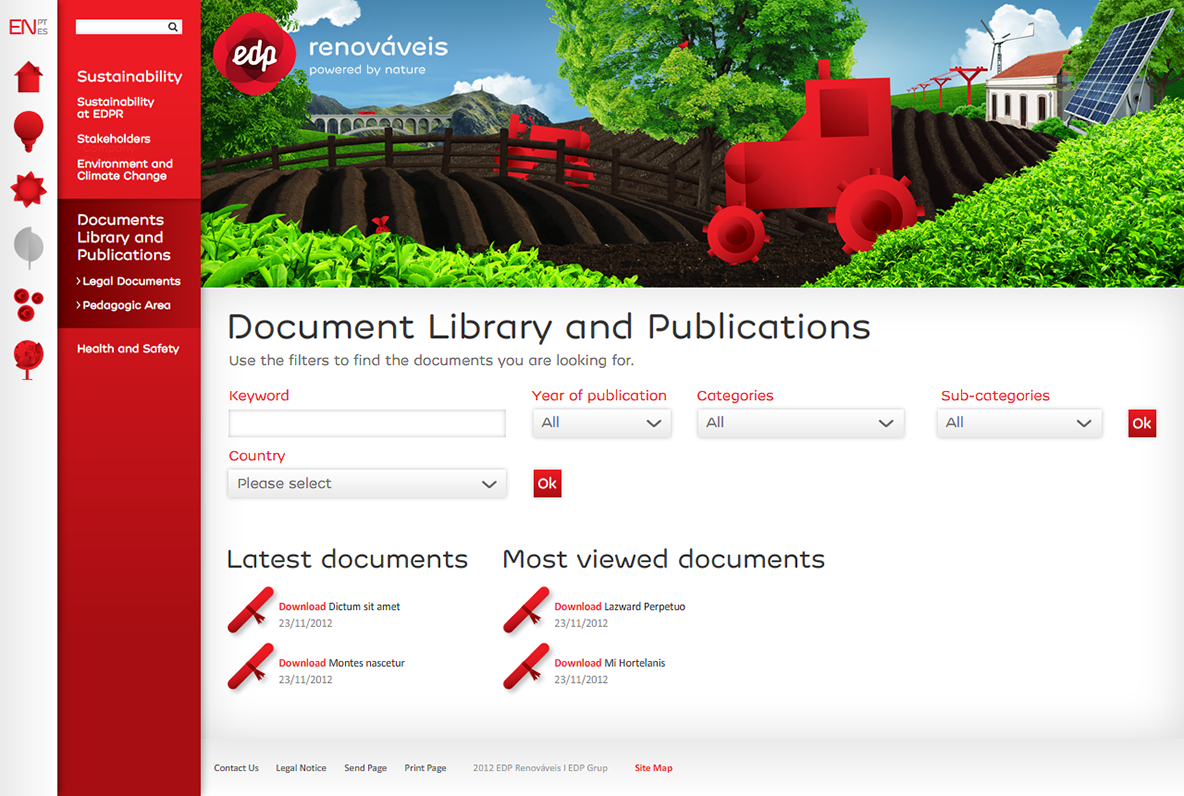Focus the top search box
This screenshot has height=796, width=1184.
[129, 27]
